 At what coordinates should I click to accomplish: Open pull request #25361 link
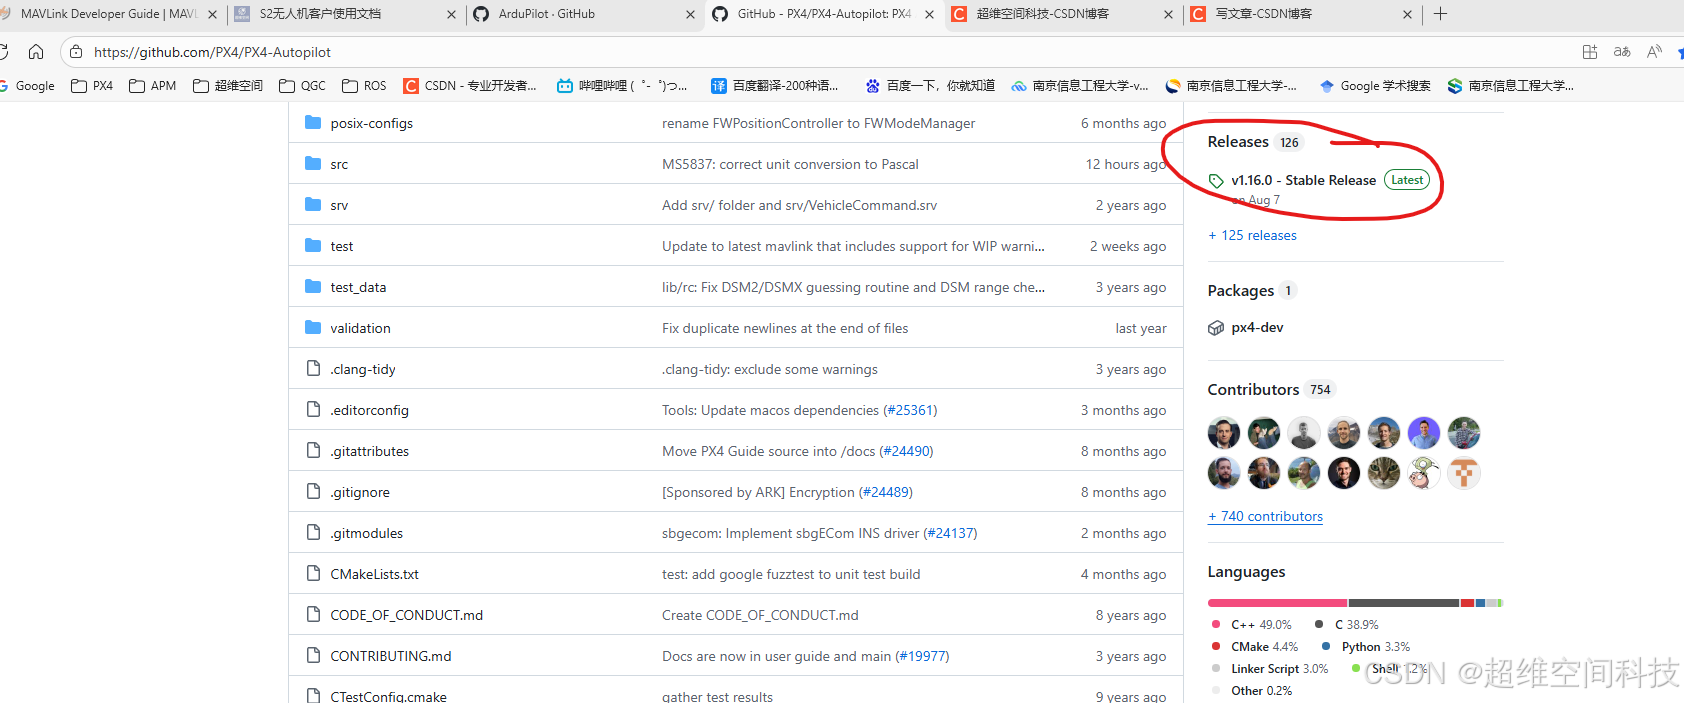[x=910, y=411]
